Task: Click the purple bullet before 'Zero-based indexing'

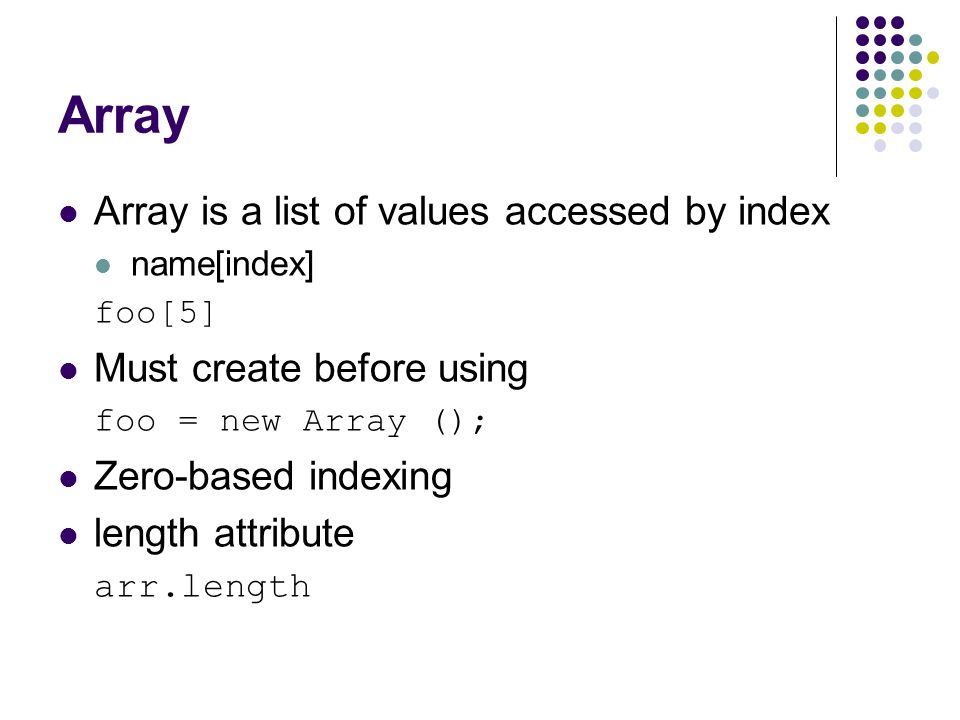Action: 69,479
